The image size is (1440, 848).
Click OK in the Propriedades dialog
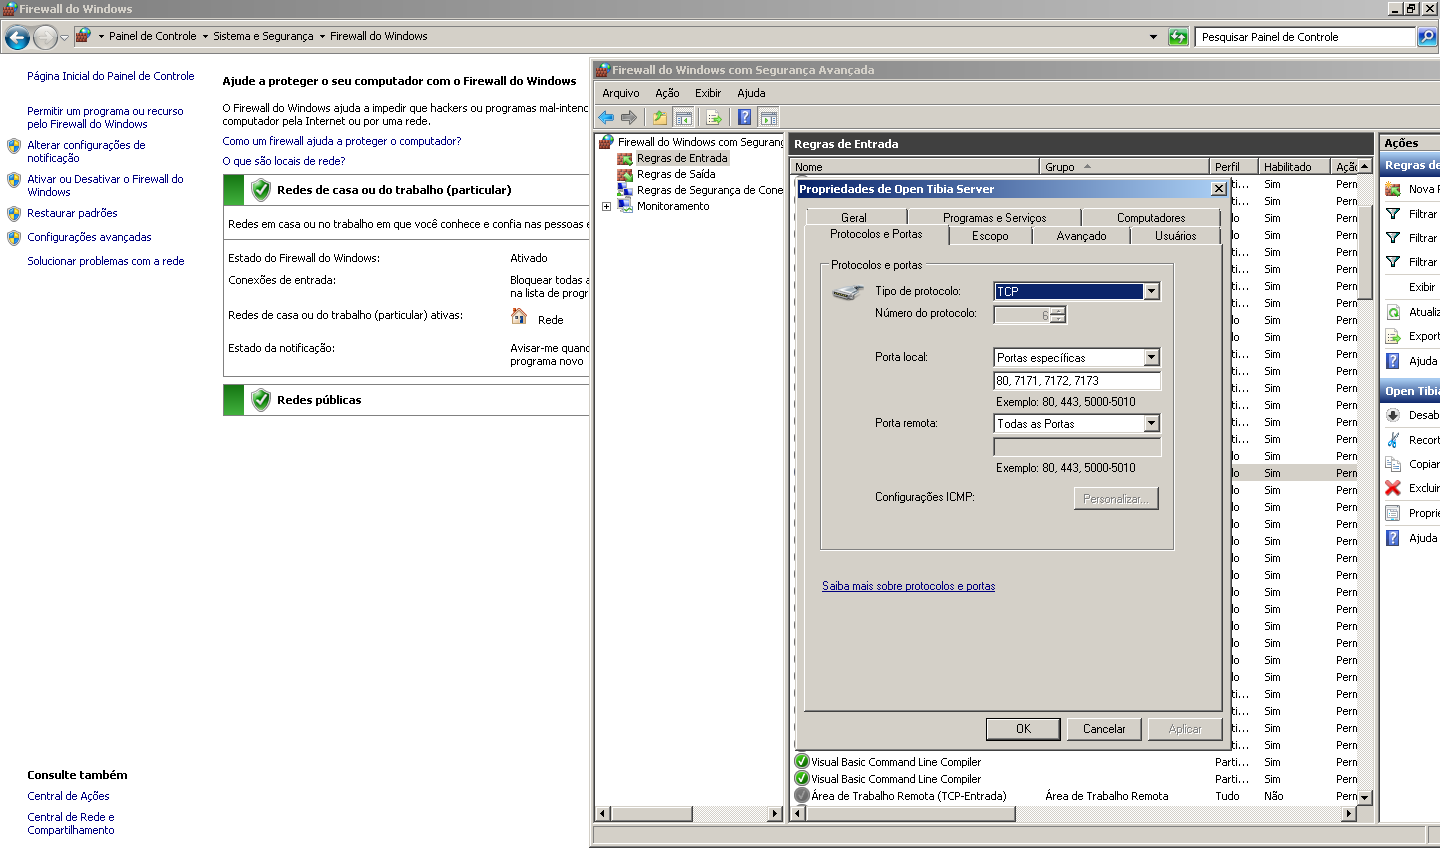tap(1023, 729)
